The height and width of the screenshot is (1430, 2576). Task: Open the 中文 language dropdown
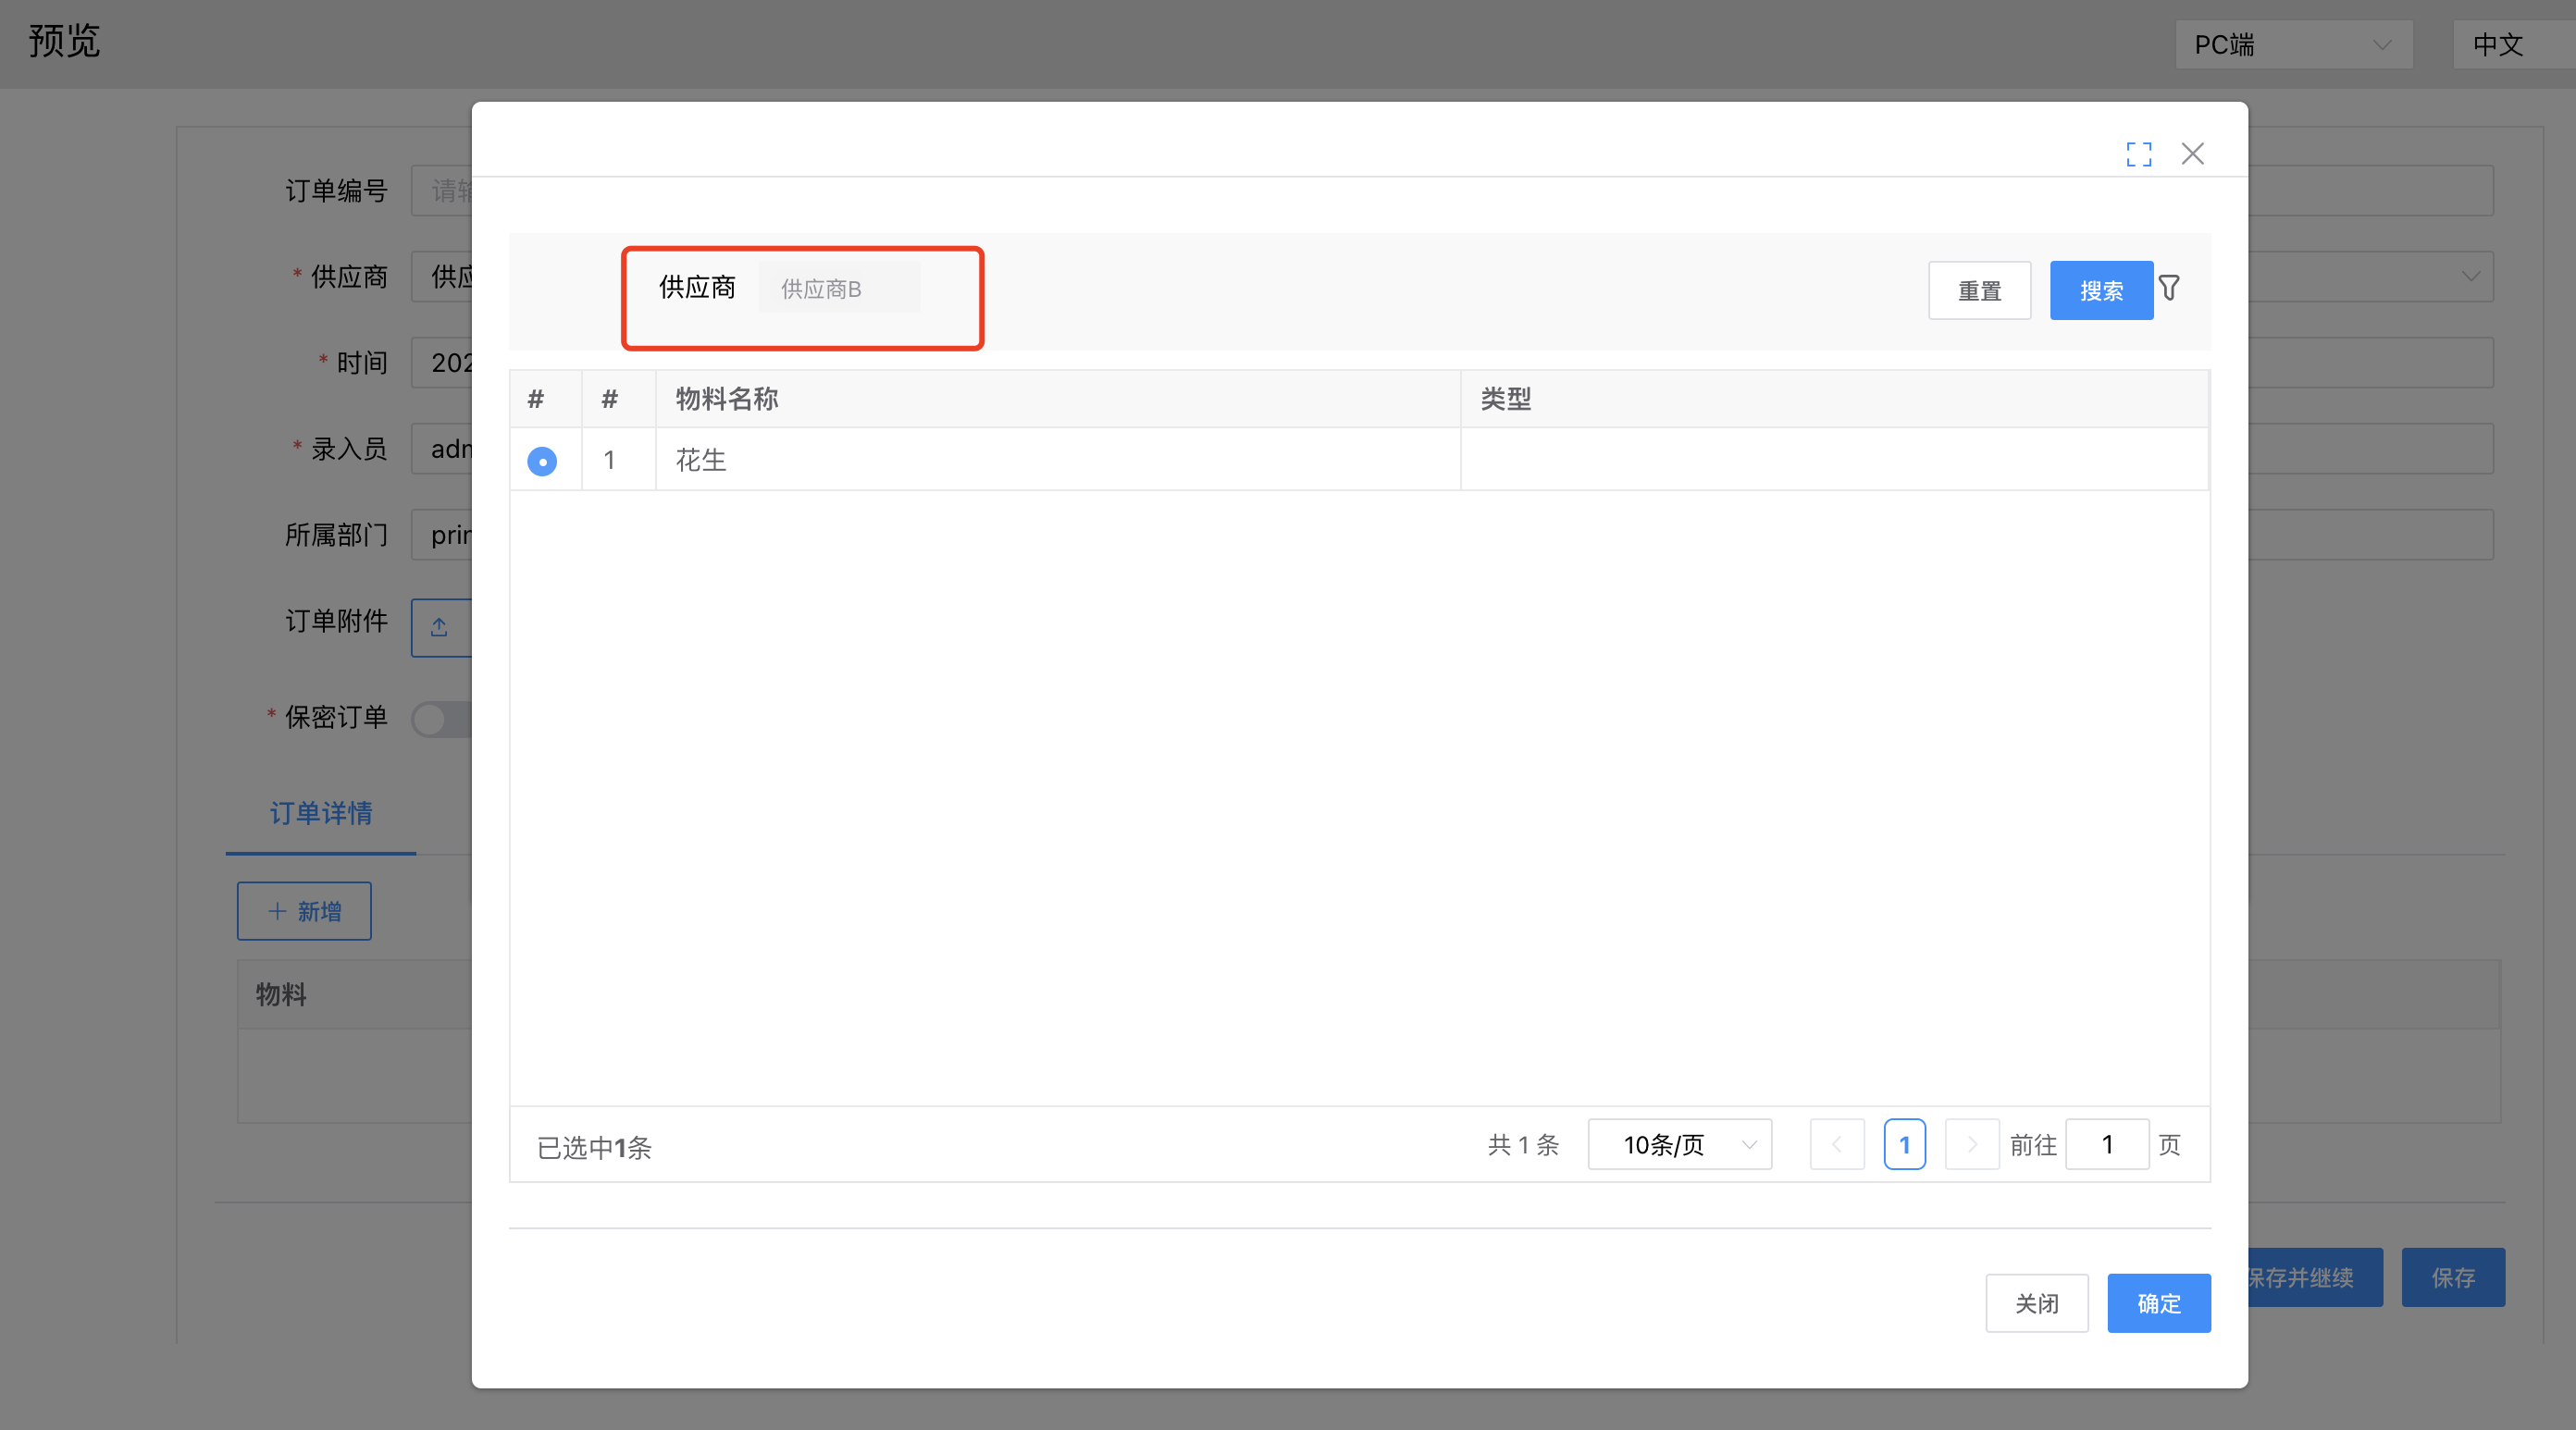(2510, 45)
